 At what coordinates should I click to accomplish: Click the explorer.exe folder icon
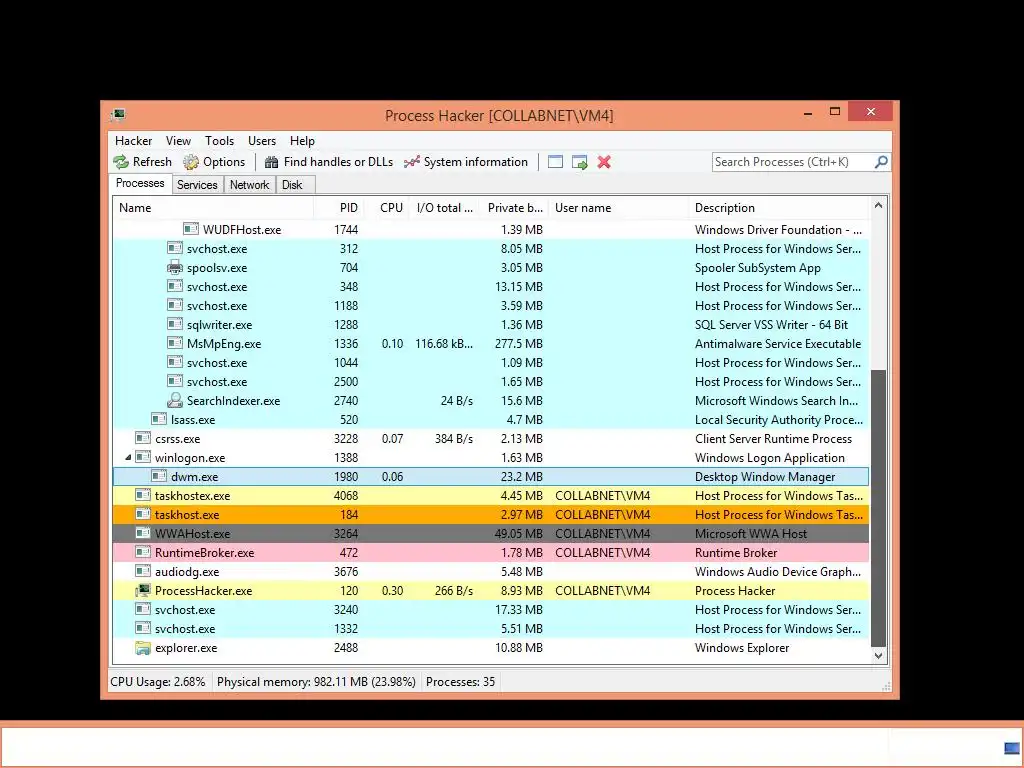pyautogui.click(x=142, y=648)
